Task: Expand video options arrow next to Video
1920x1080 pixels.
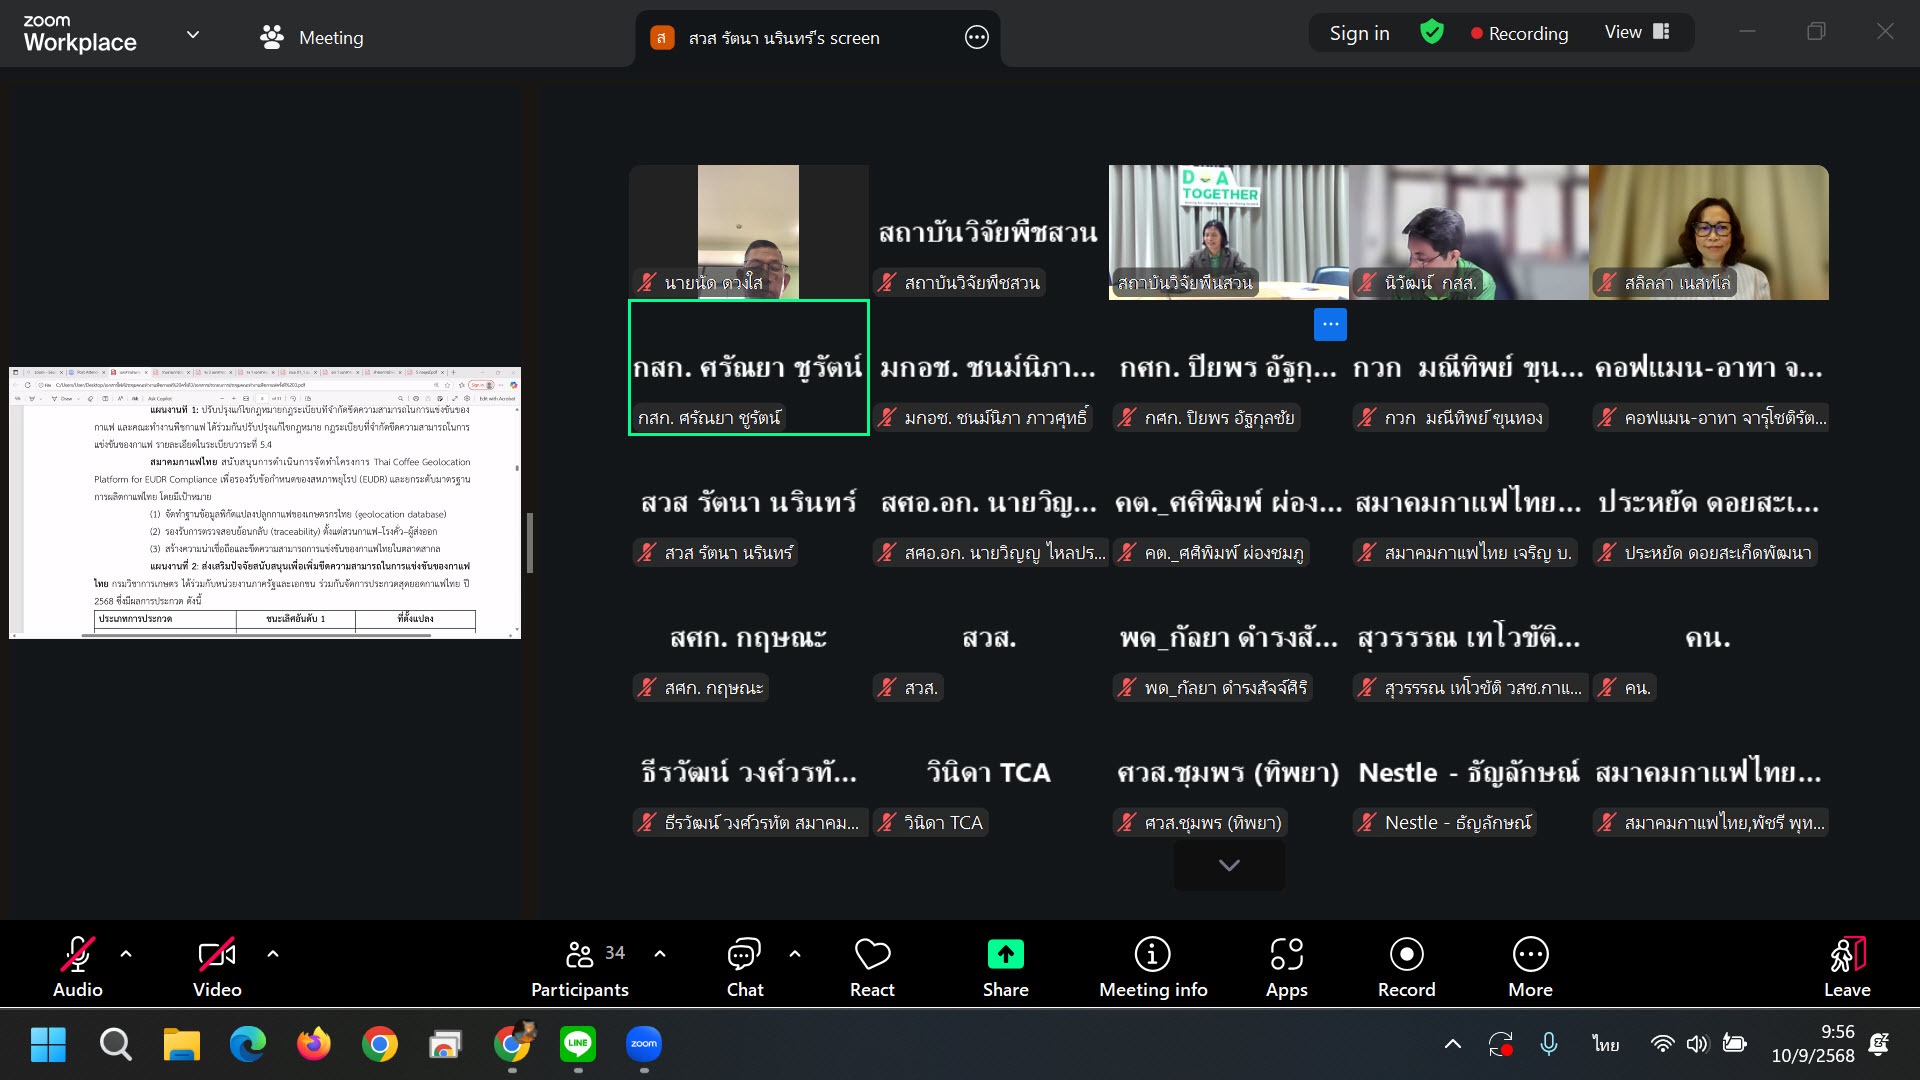Action: point(273,954)
